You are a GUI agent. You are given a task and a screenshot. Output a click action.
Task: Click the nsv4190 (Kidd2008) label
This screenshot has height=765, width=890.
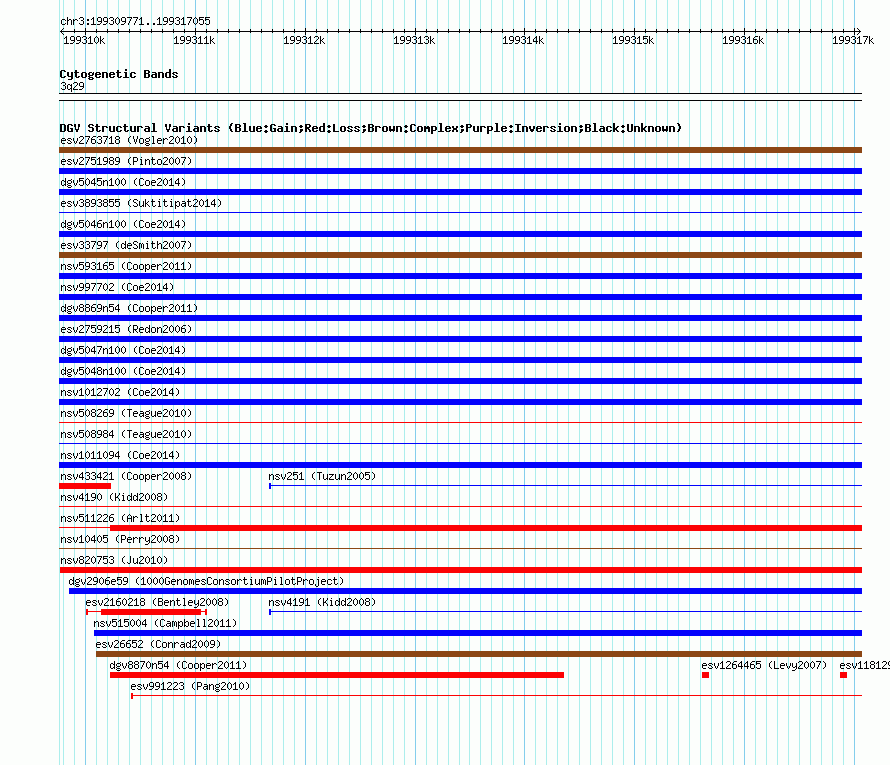pos(114,497)
